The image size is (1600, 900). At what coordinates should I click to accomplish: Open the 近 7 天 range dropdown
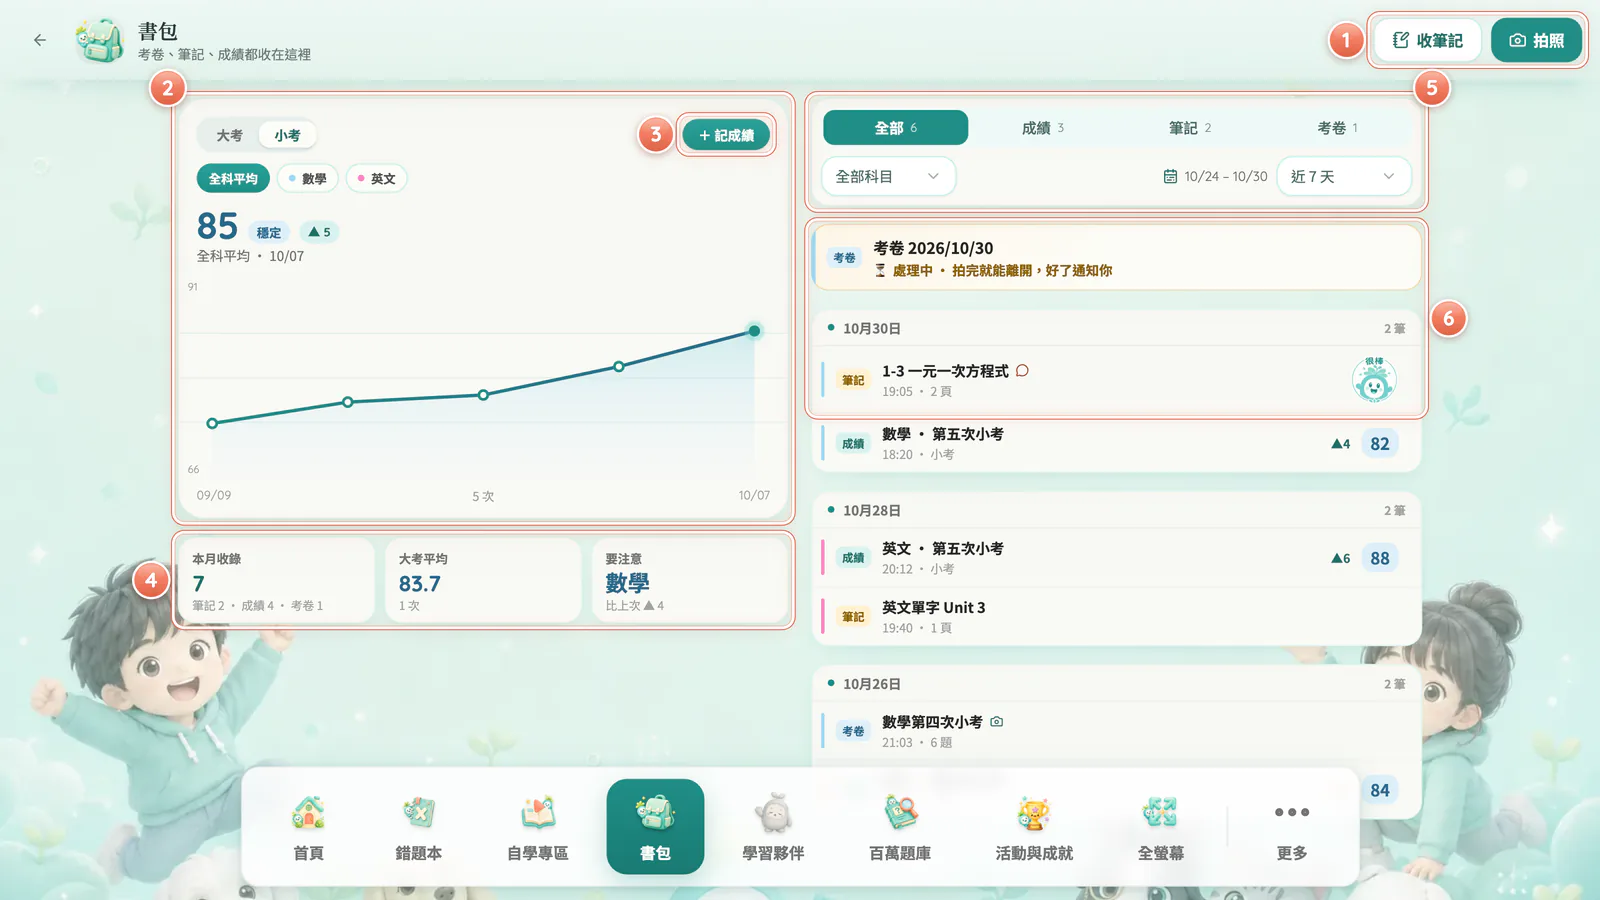coord(1343,177)
